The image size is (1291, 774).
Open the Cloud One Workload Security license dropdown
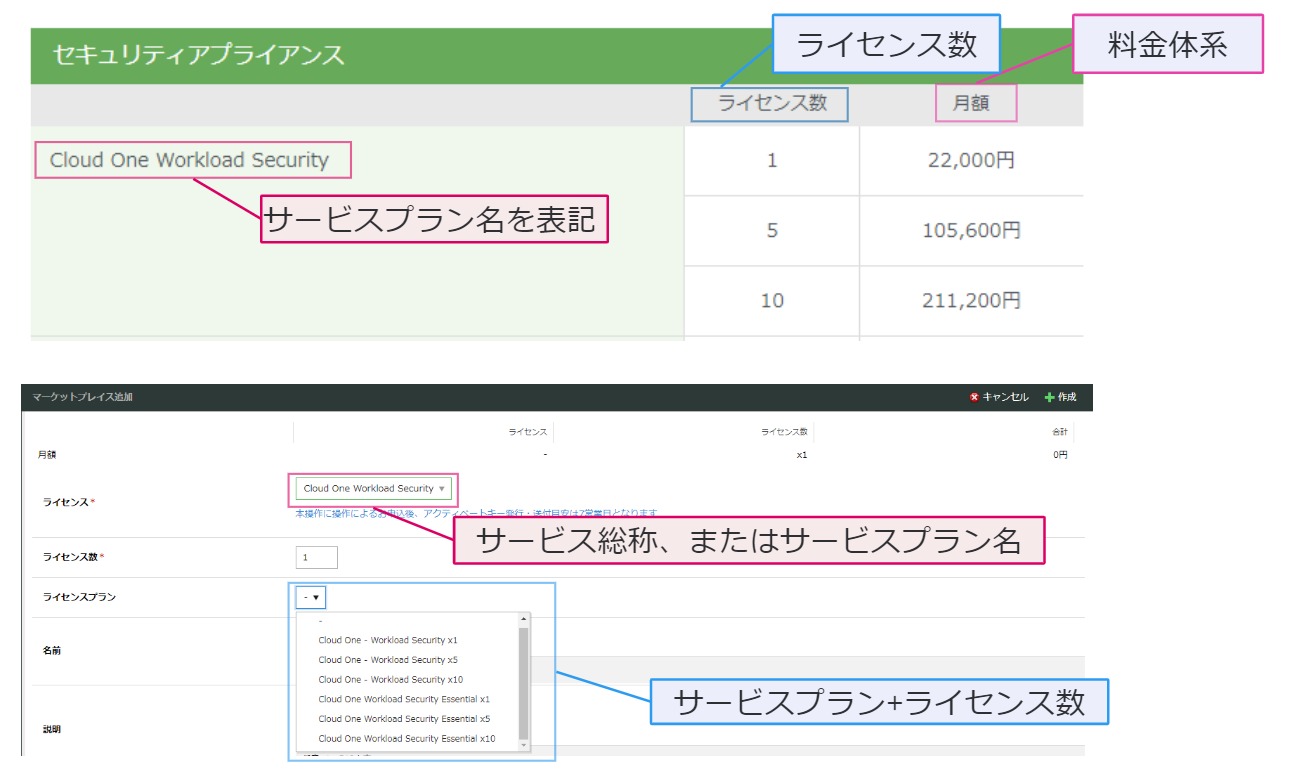(373, 489)
